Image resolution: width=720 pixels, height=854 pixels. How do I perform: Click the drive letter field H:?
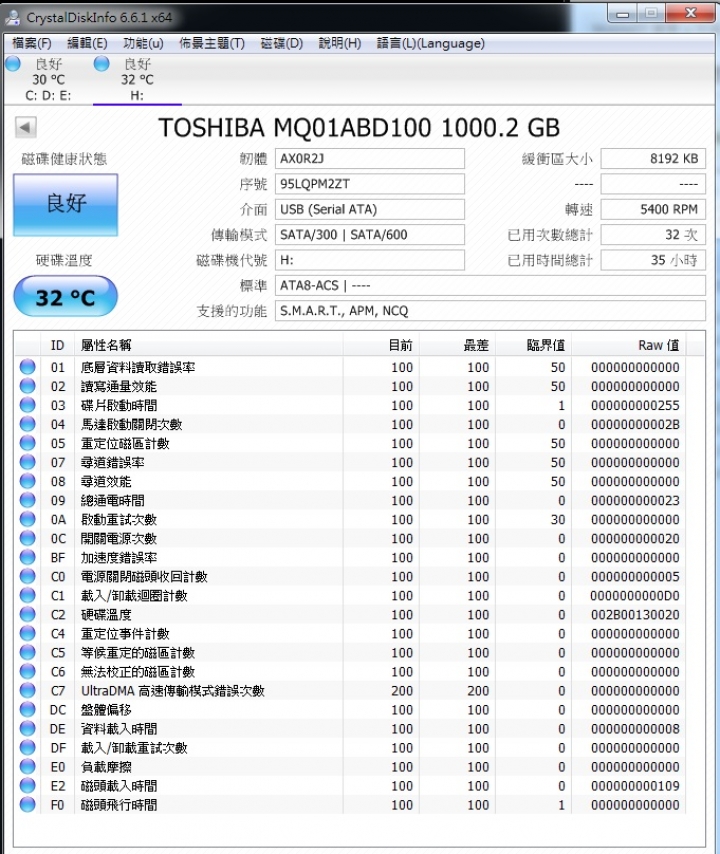coord(370,260)
